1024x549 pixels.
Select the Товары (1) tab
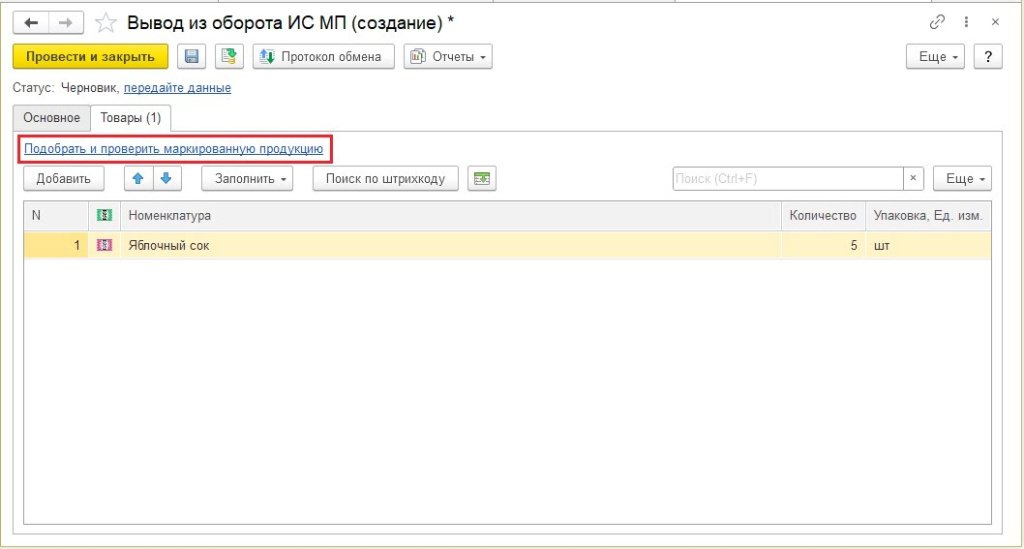(130, 118)
